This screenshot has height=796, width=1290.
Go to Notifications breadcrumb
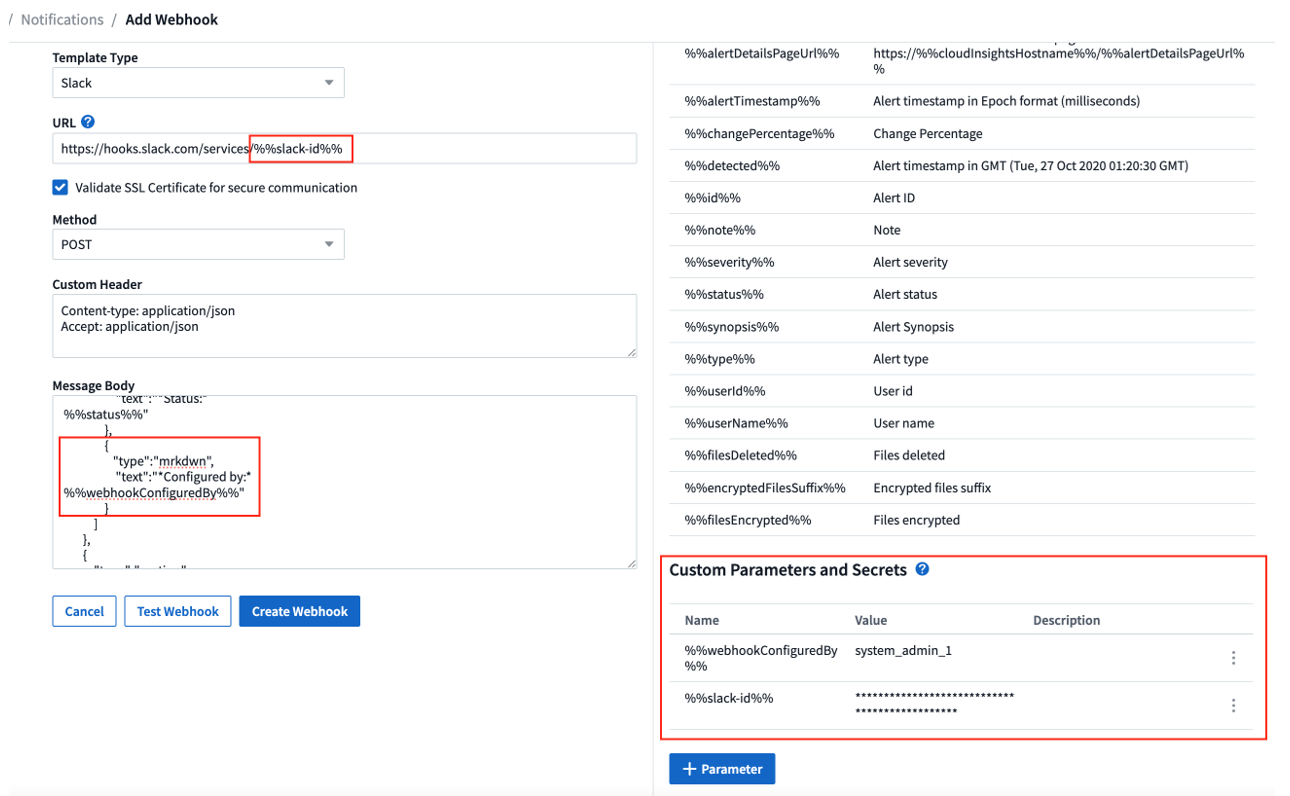coord(62,19)
